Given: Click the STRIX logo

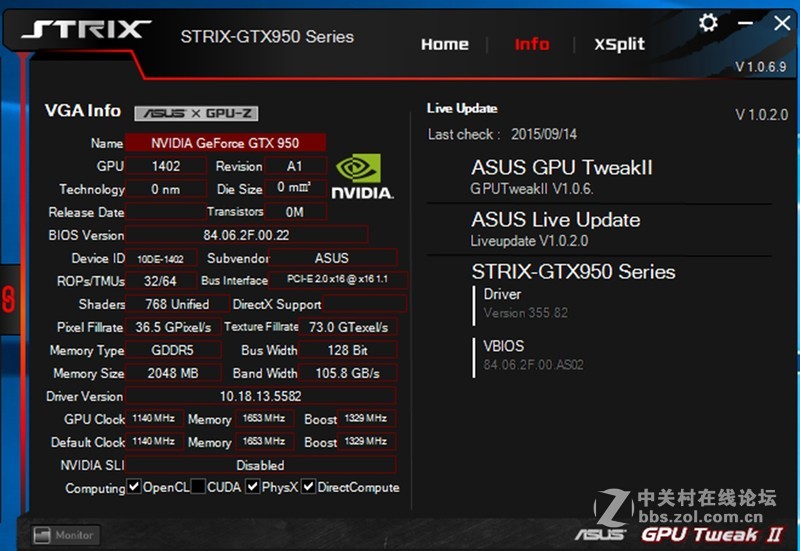Looking at the screenshot, I should (86, 30).
